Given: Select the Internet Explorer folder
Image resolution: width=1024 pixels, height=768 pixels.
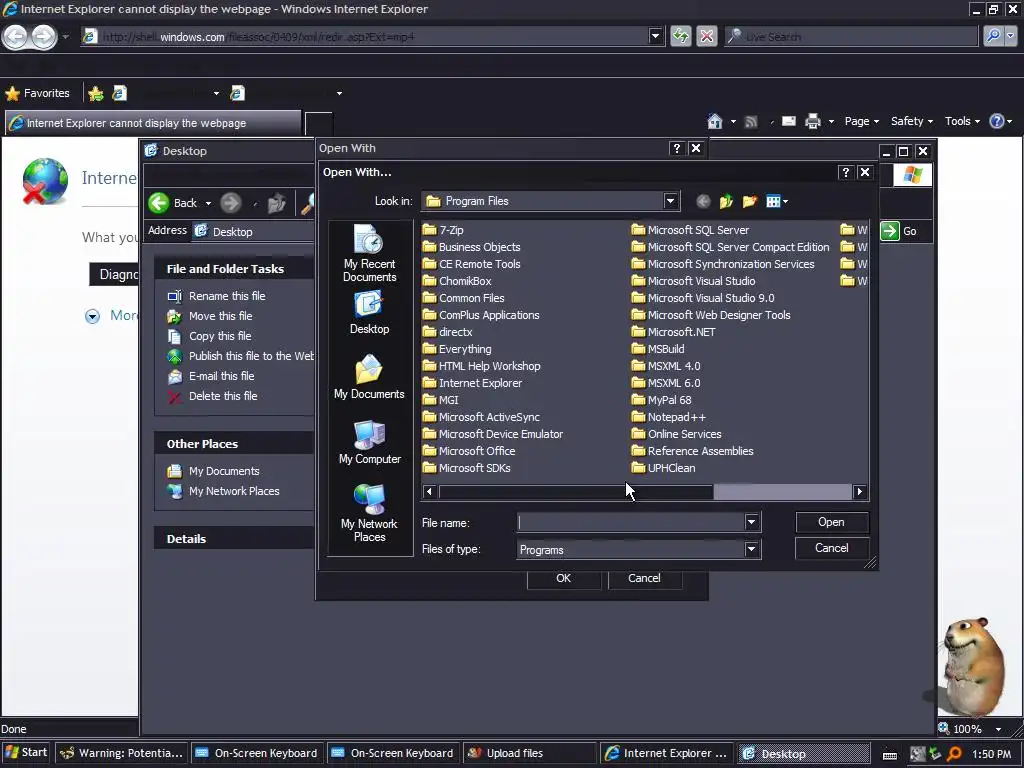Looking at the screenshot, I should click(x=473, y=383).
